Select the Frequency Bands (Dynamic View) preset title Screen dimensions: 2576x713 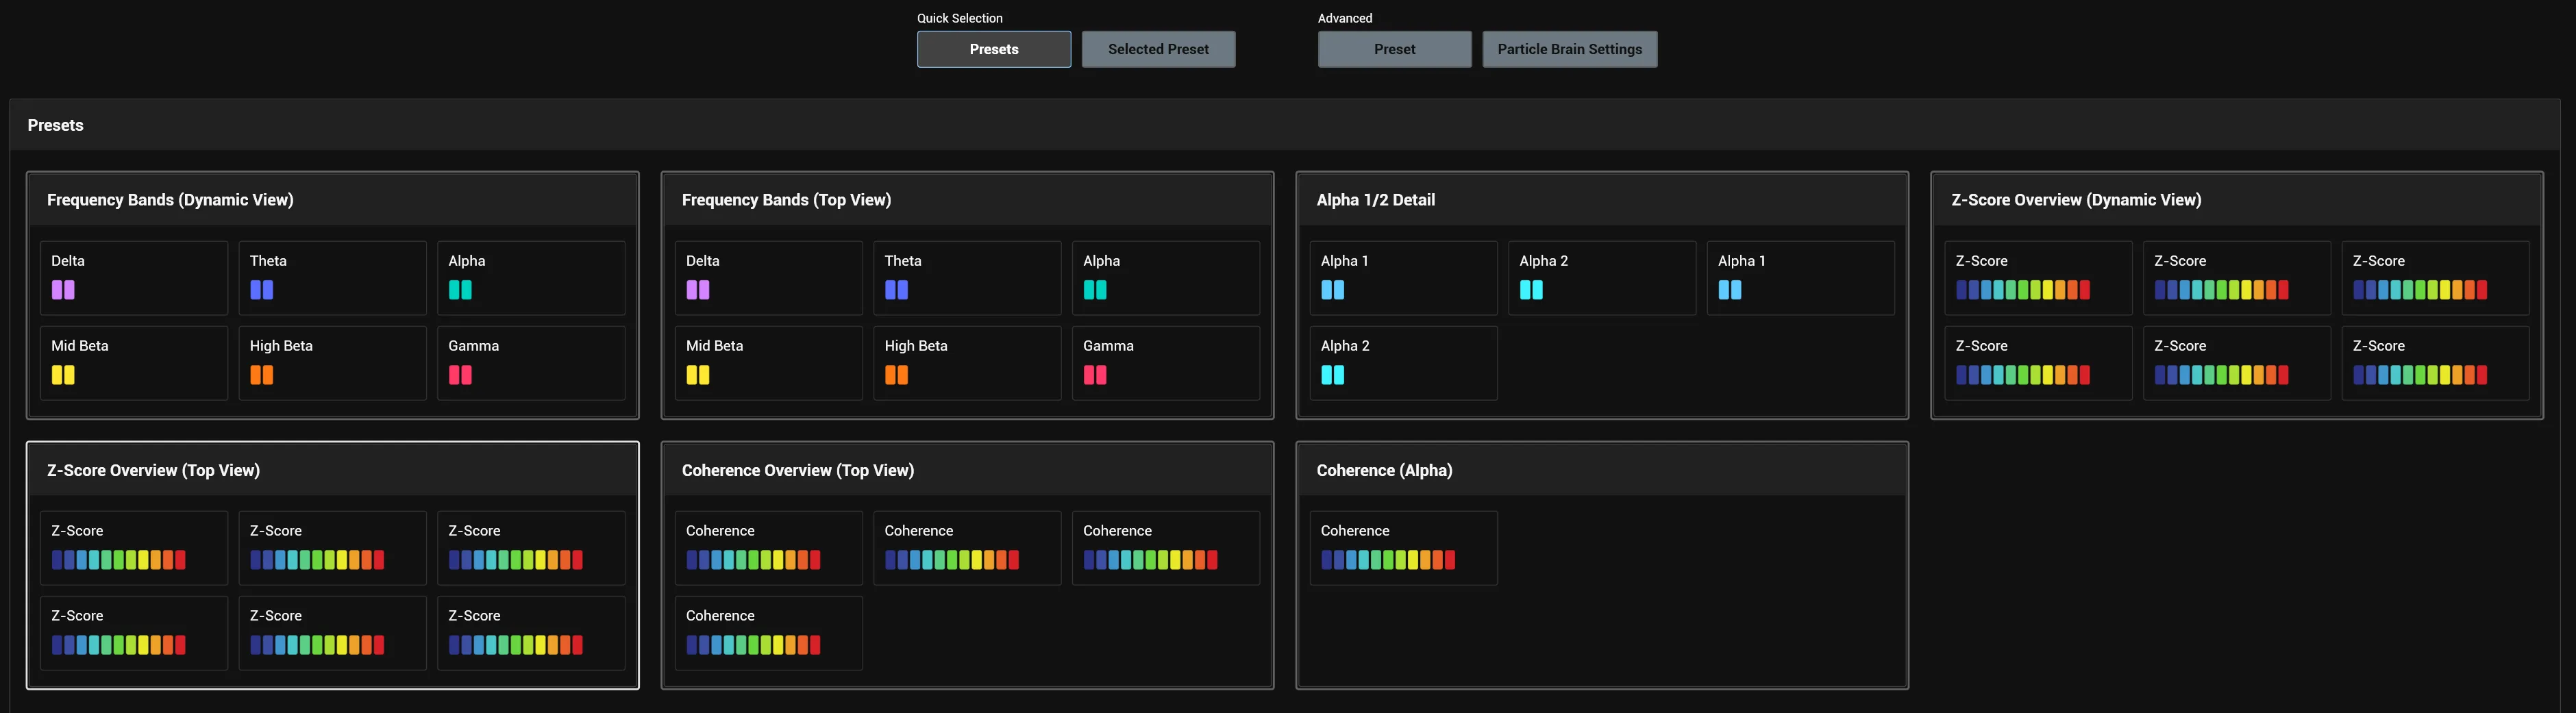(170, 200)
